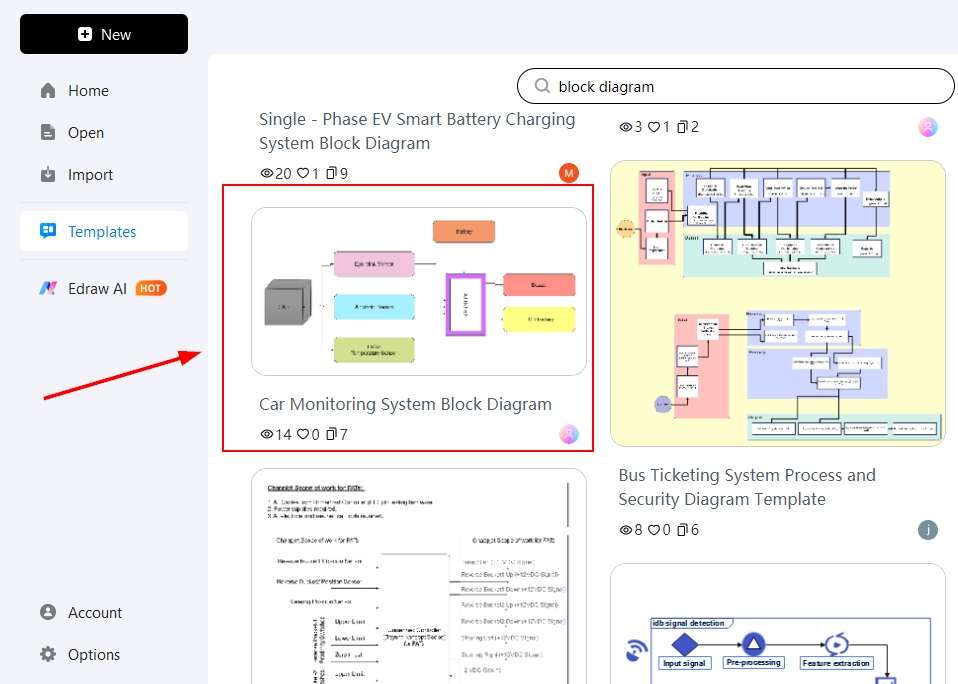
Task: Click the New button
Action: (x=103, y=33)
